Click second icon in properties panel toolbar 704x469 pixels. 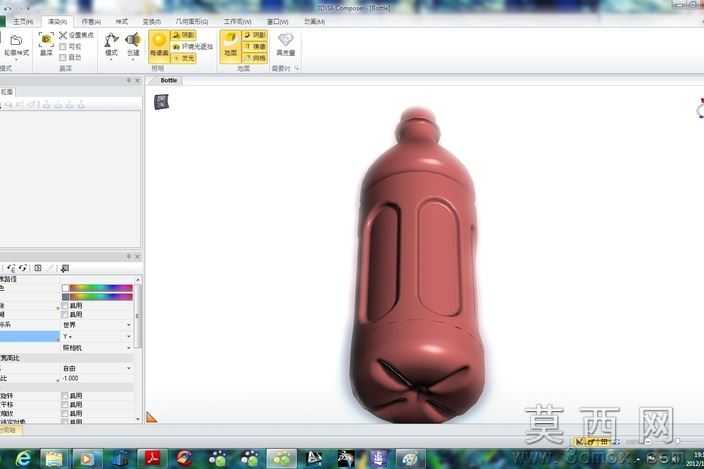(22, 268)
